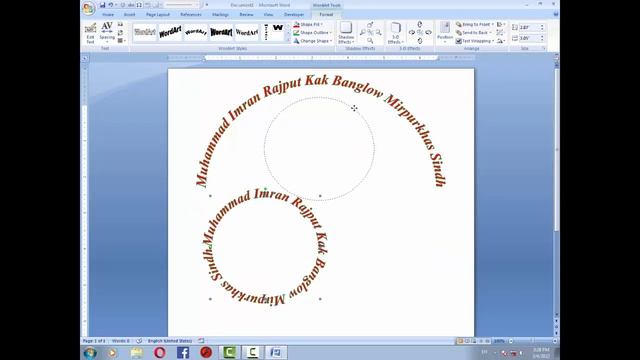Click the Windows Start button
This screenshot has width=640, height=360.
(x=90, y=353)
